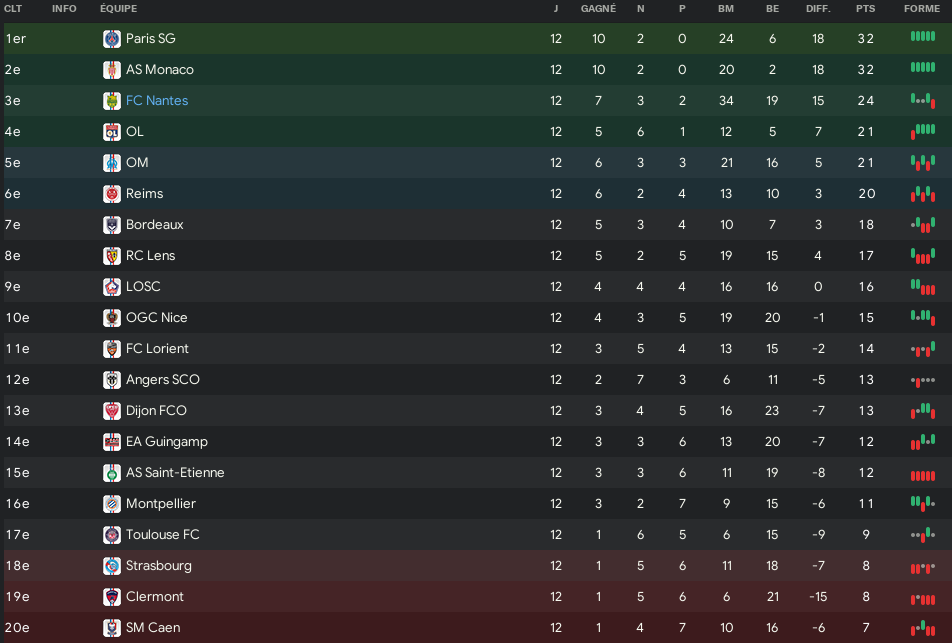Select the Strasbourg crest icon

112,566
